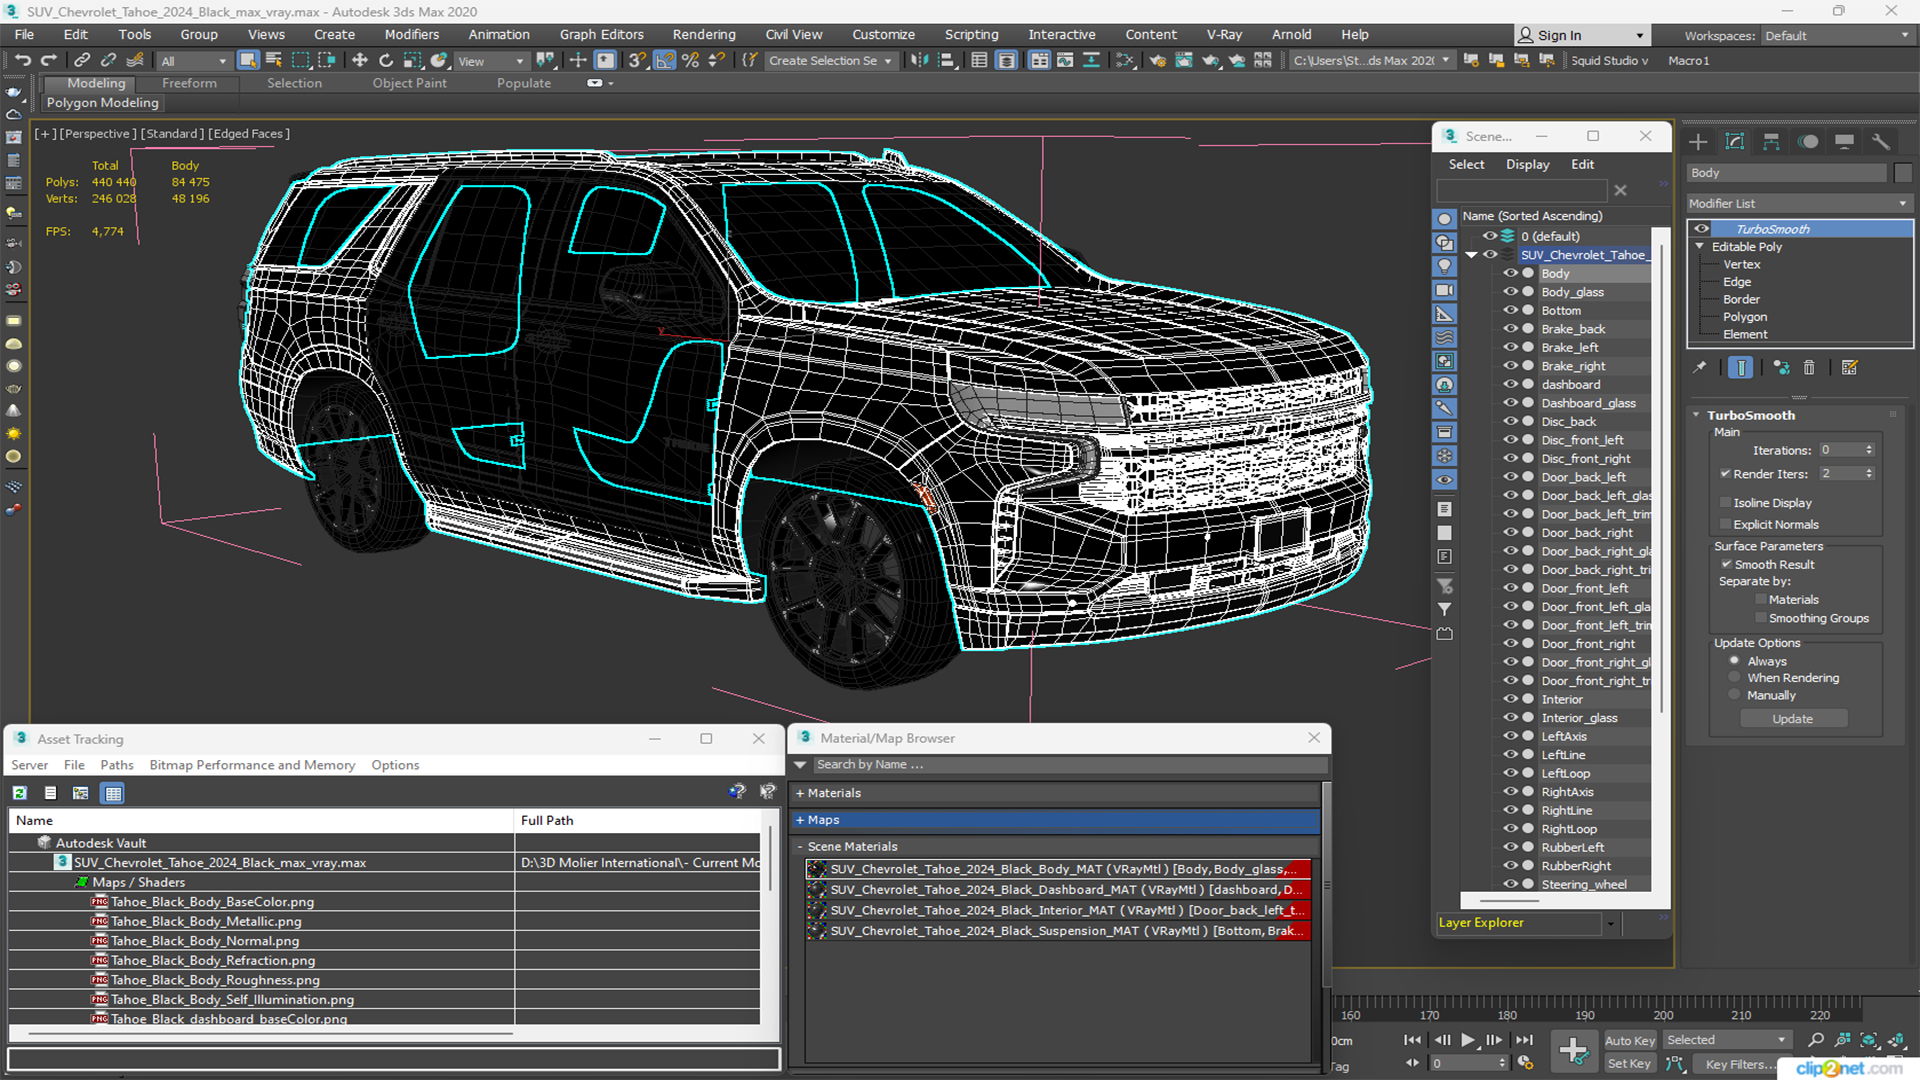This screenshot has width=1920, height=1080.
Task: Click the Update button in TurboSmooth
Action: click(x=1792, y=719)
